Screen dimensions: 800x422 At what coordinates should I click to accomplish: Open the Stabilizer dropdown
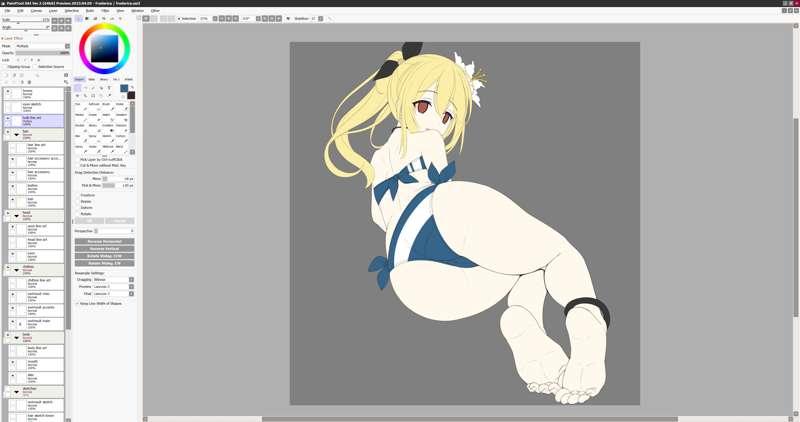point(320,18)
